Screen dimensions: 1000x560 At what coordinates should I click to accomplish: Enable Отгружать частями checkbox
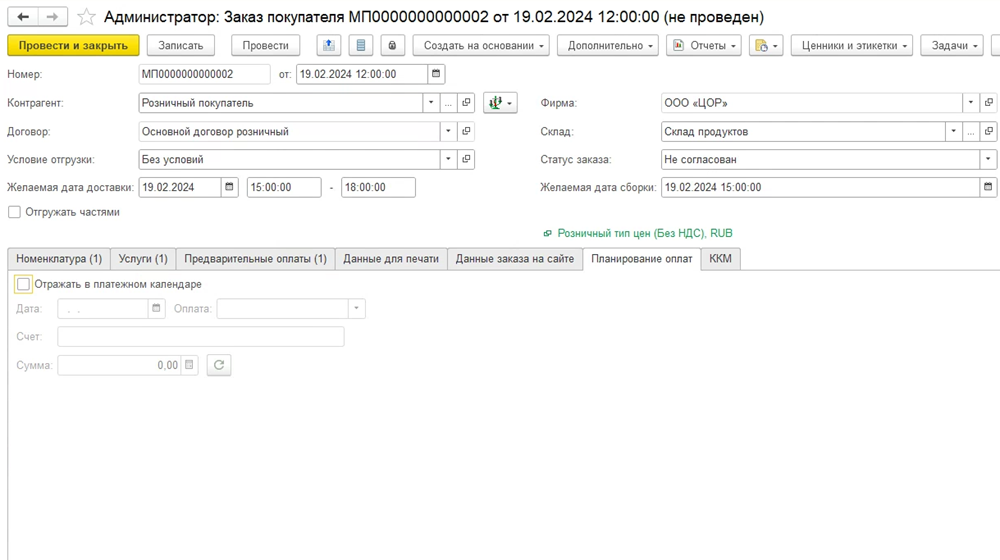click(14, 212)
